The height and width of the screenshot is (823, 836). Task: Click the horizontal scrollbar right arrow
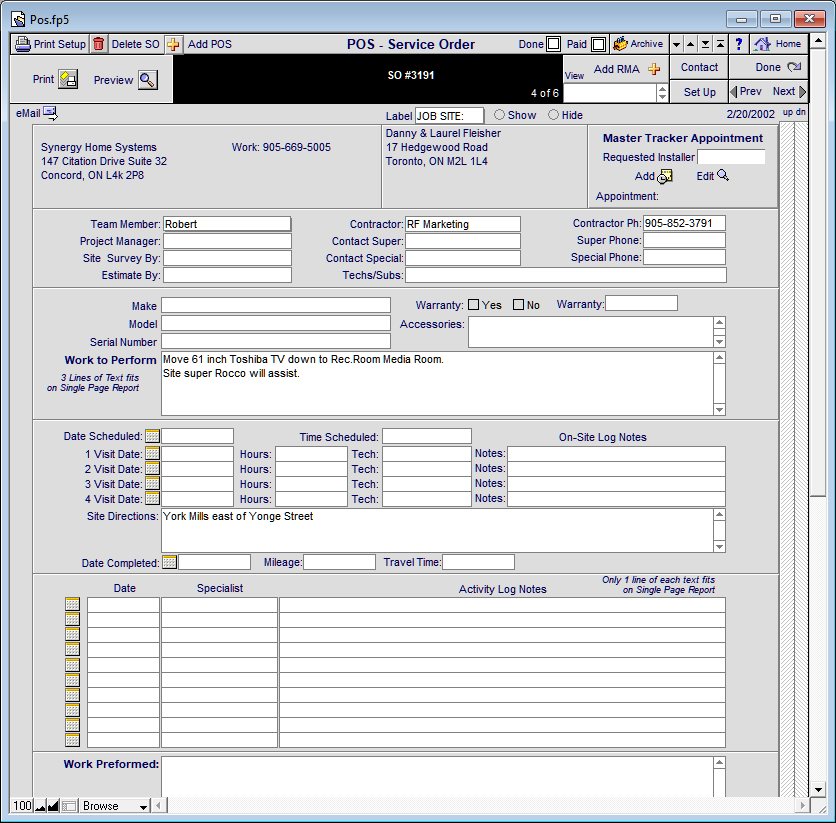tap(802, 805)
